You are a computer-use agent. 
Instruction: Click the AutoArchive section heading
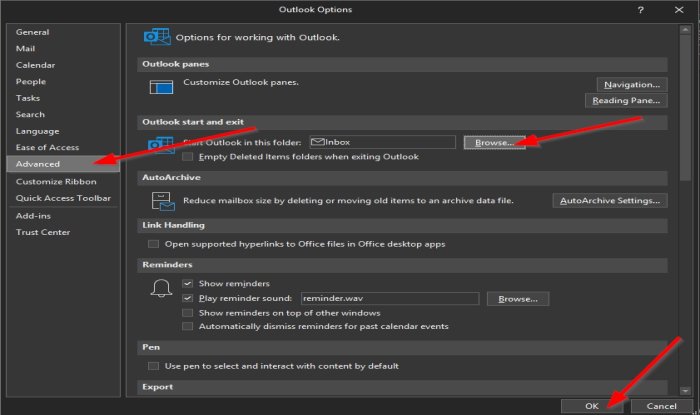pos(171,177)
